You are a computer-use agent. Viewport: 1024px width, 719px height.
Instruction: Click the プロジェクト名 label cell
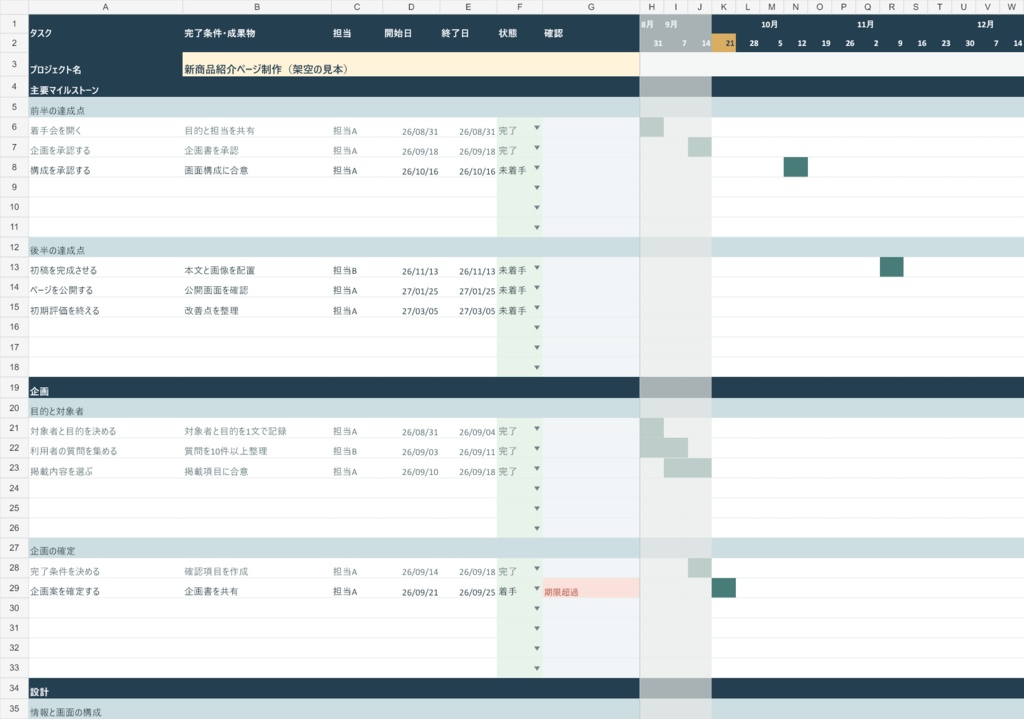(106, 65)
